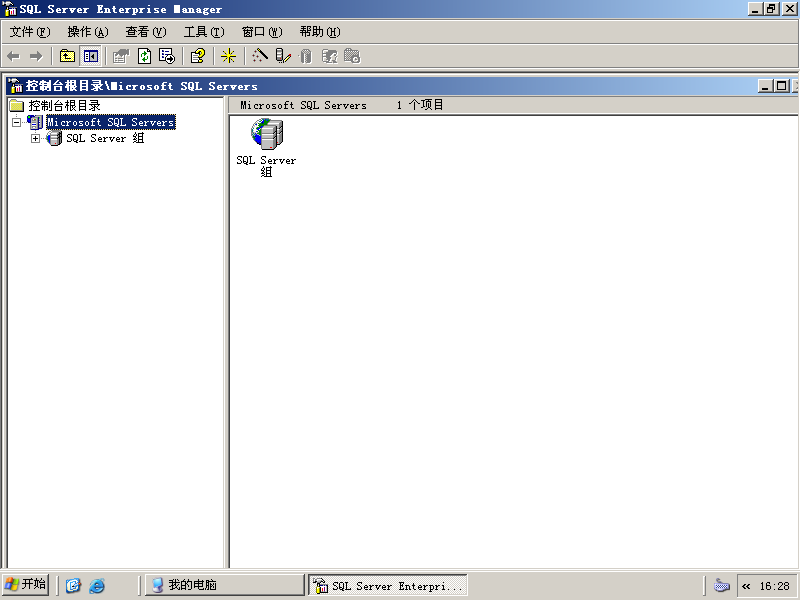Click the Enterprise Manager title bar icon
Image resolution: width=800 pixels, height=600 pixels.
pos(10,9)
